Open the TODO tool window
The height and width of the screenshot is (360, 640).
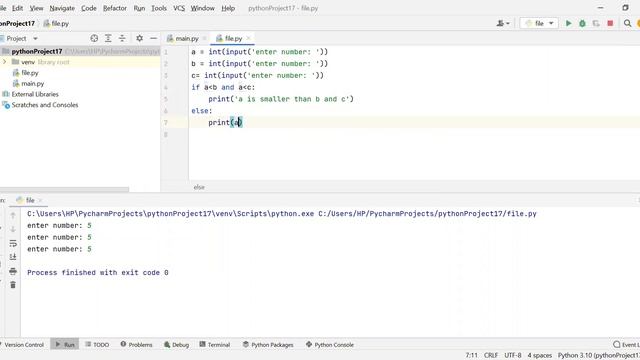point(97,344)
